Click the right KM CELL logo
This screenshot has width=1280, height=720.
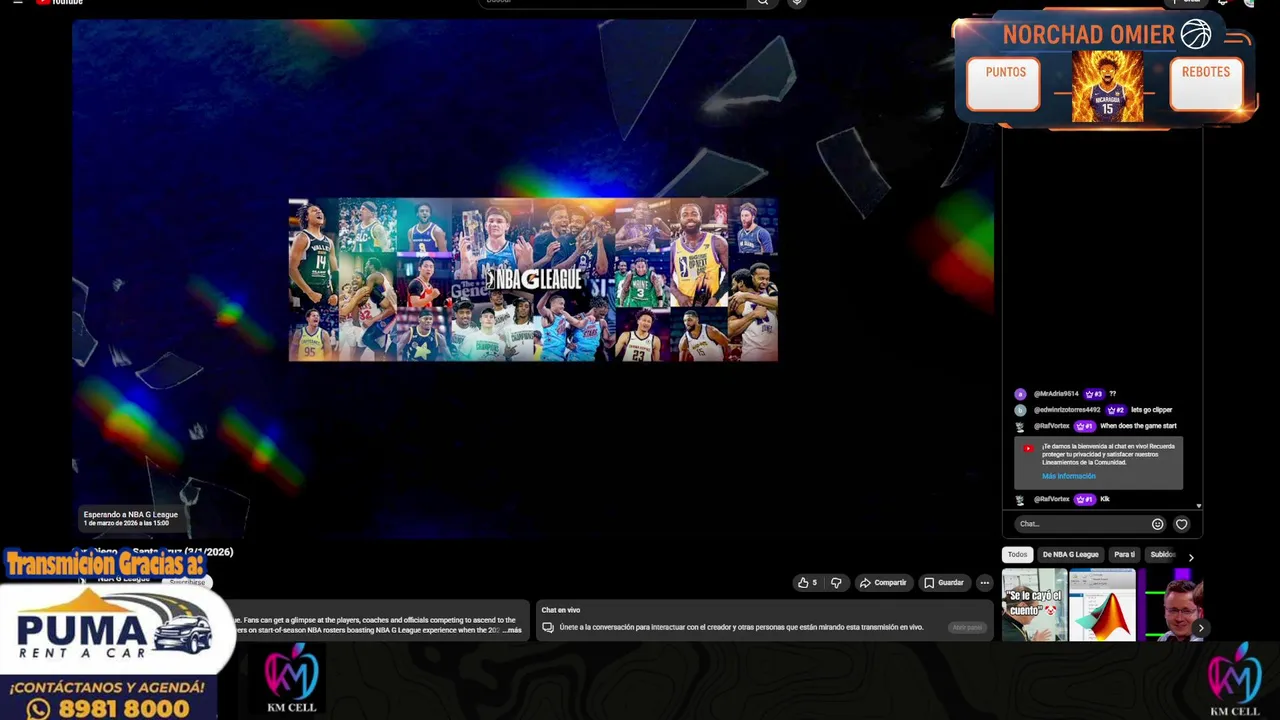coord(1235,680)
